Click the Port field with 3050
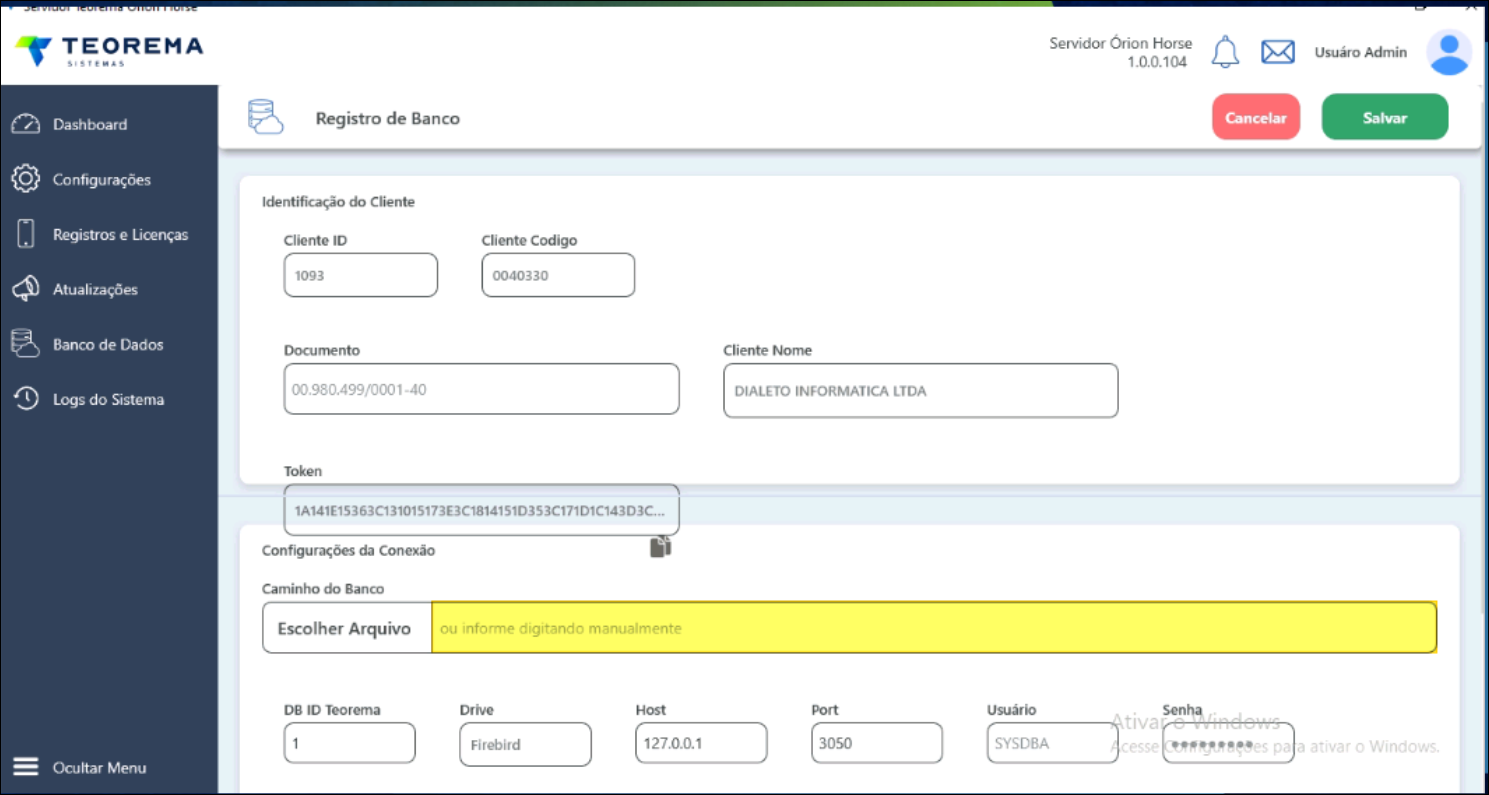This screenshot has height=795, width=1489. point(877,743)
